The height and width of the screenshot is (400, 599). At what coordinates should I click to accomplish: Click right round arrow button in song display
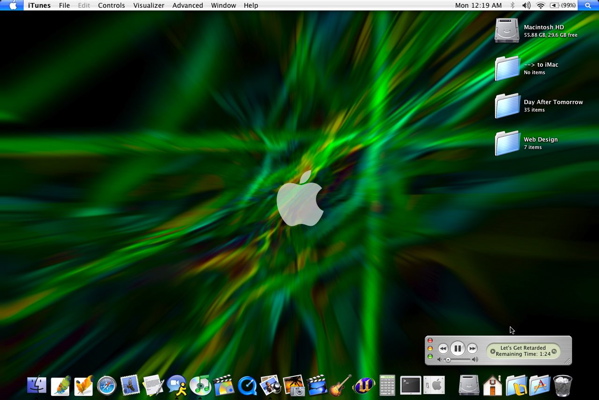554,351
